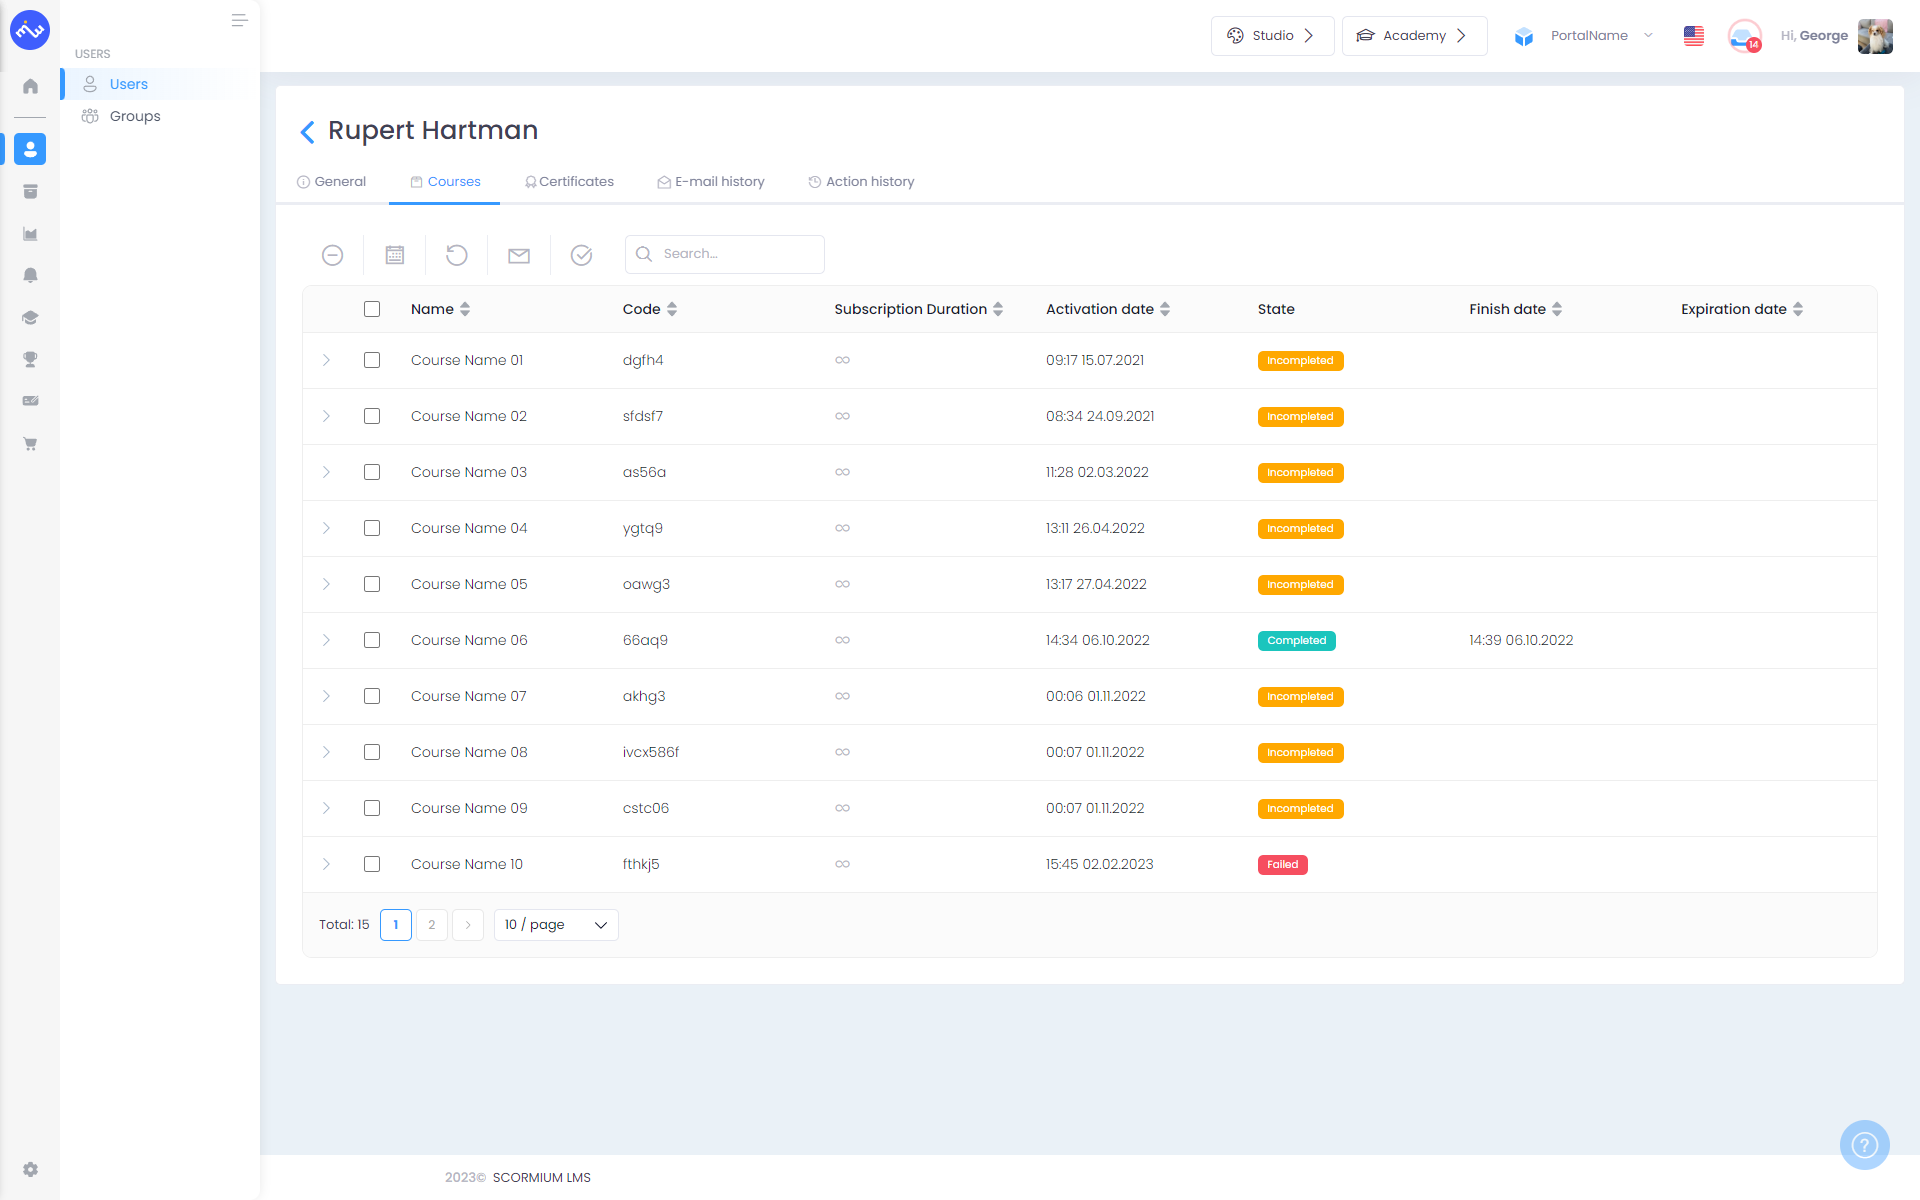This screenshot has height=1200, width=1920.
Task: Tick the checkbox for Course Name 06
Action: pyautogui.click(x=372, y=640)
